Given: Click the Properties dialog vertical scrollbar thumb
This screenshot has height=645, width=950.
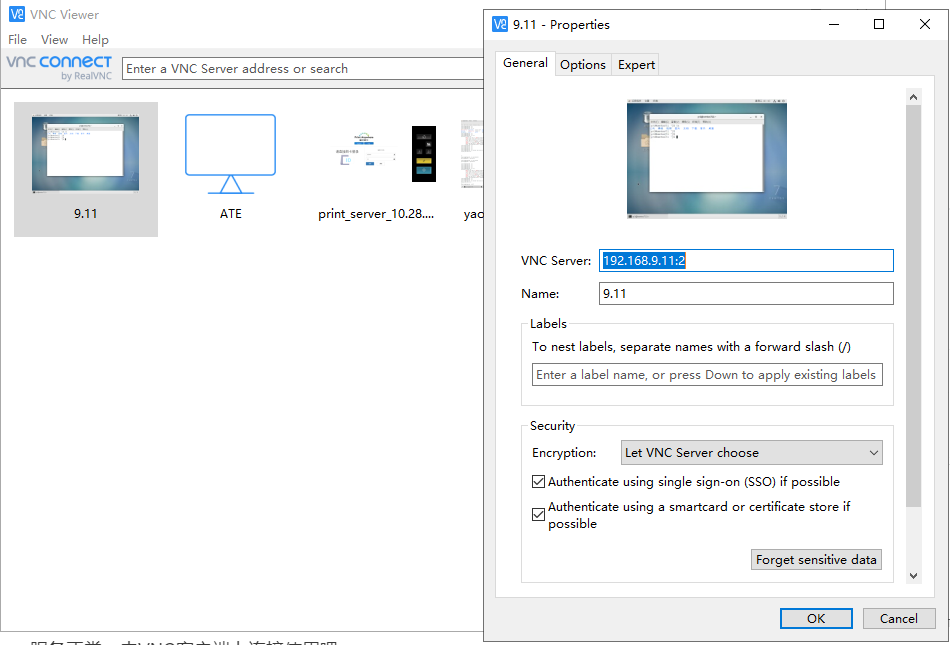Looking at the screenshot, I should (x=914, y=305).
